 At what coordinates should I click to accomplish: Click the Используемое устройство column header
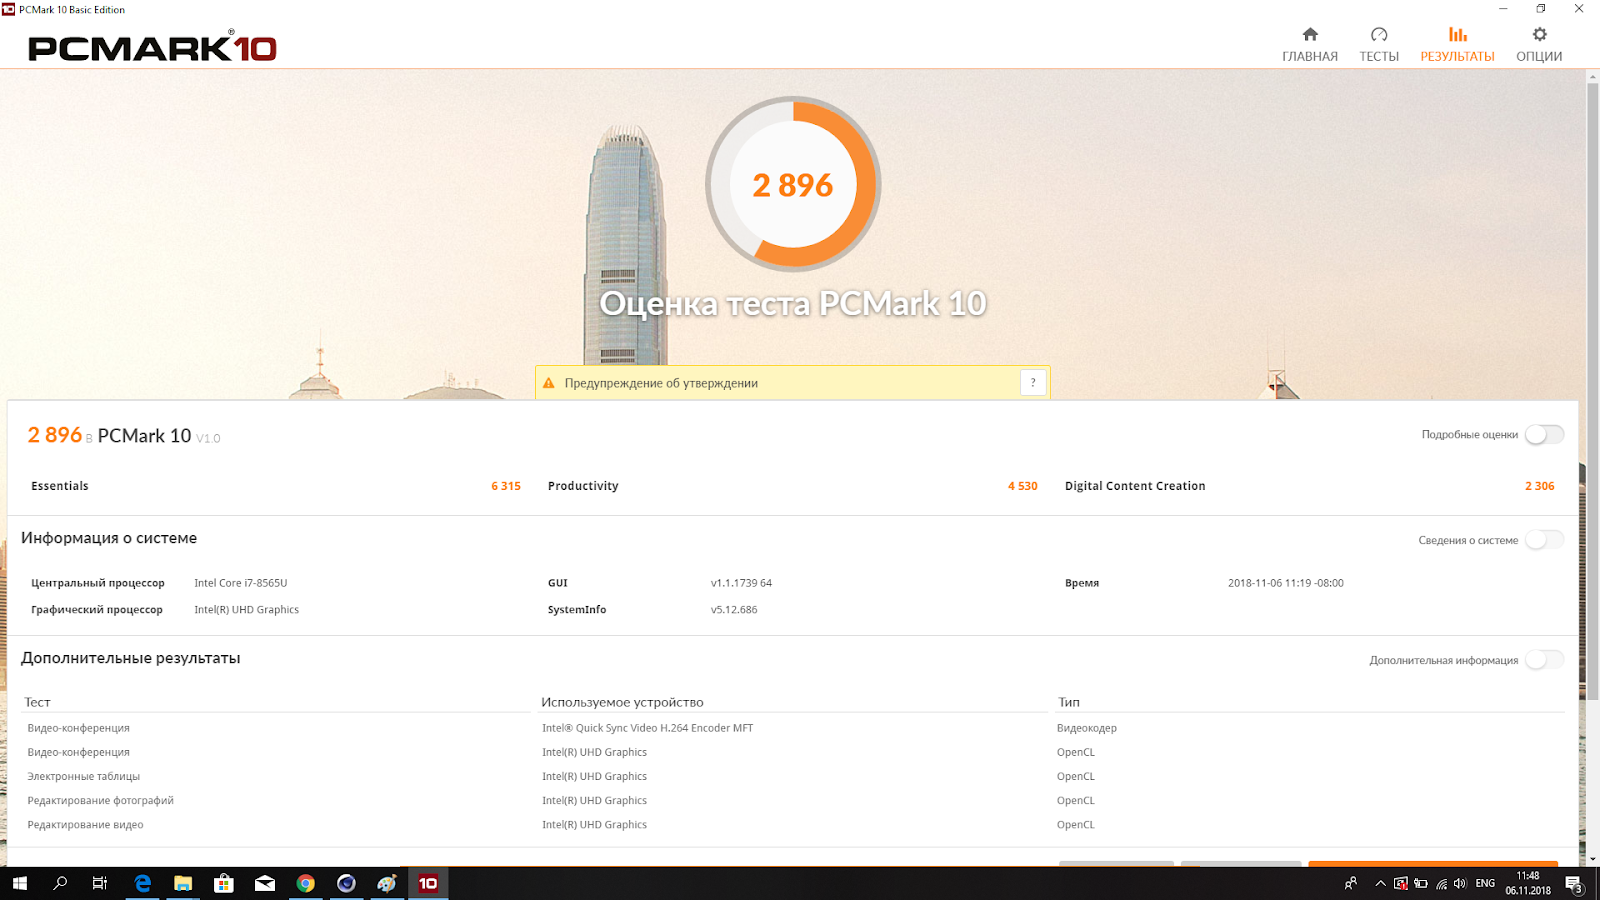(622, 702)
